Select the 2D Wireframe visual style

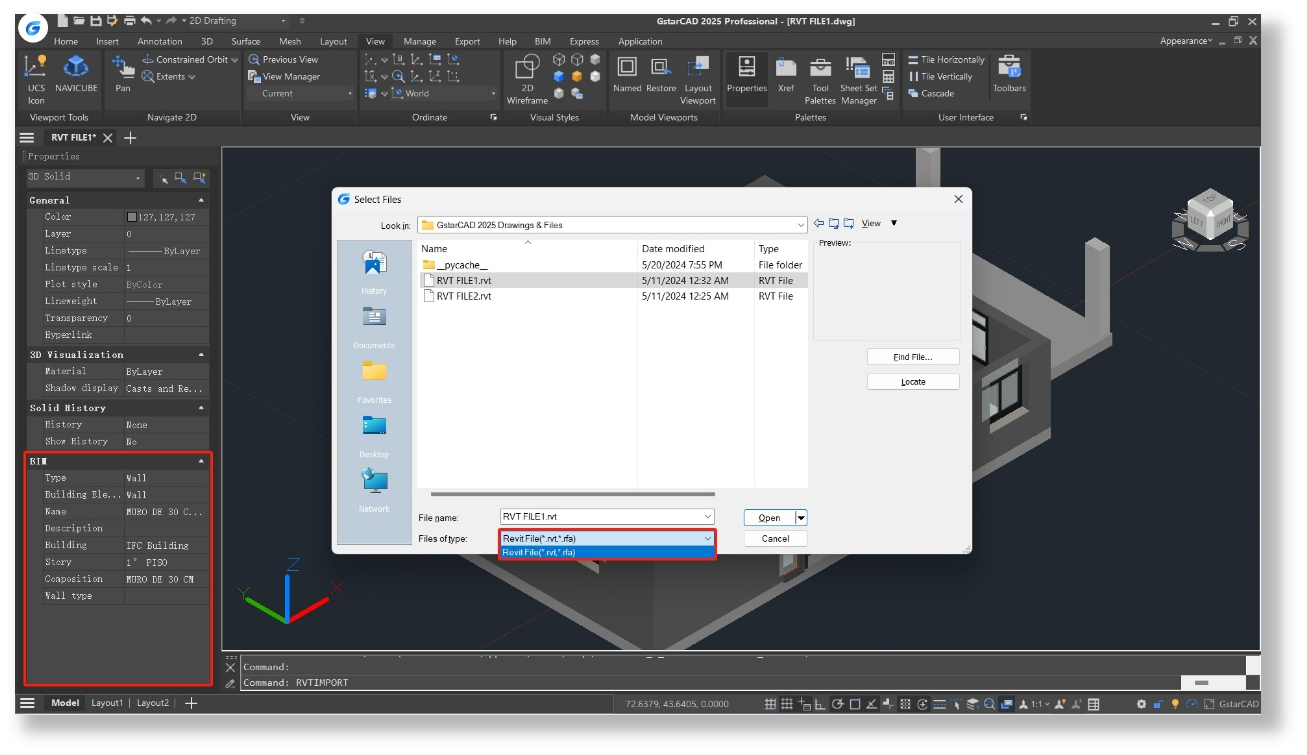(527, 79)
